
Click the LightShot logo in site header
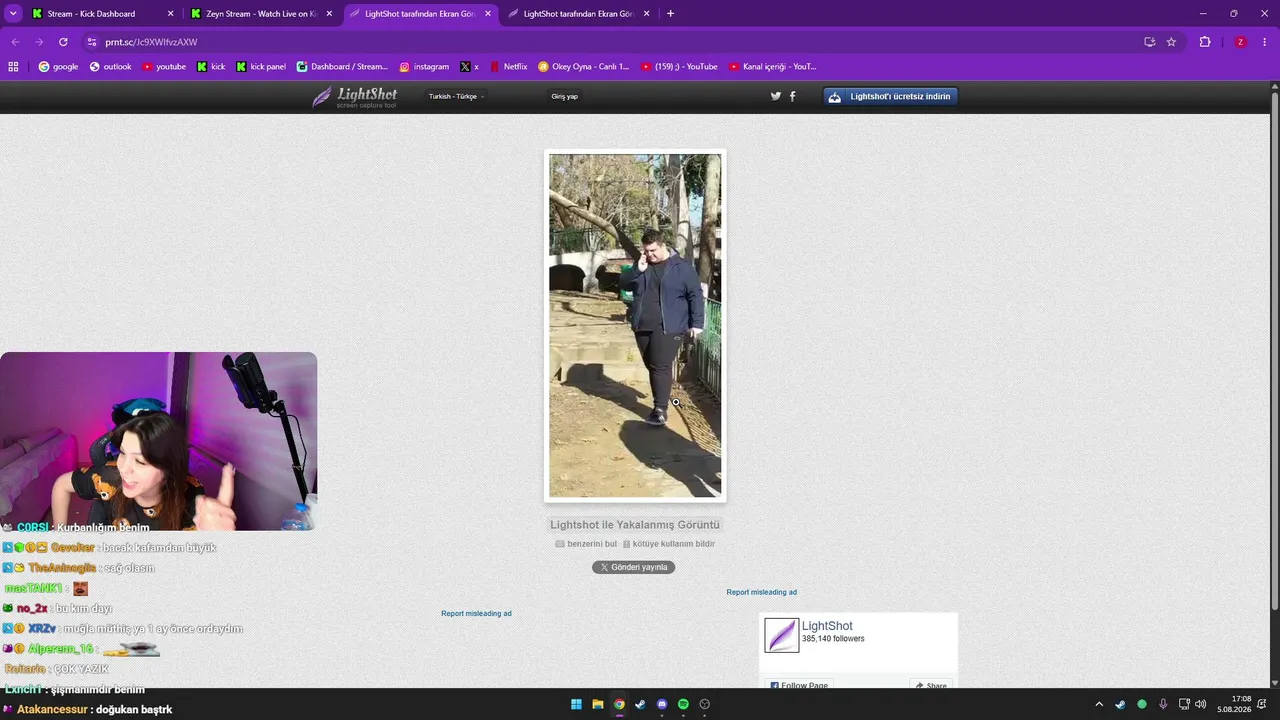pyautogui.click(x=355, y=96)
